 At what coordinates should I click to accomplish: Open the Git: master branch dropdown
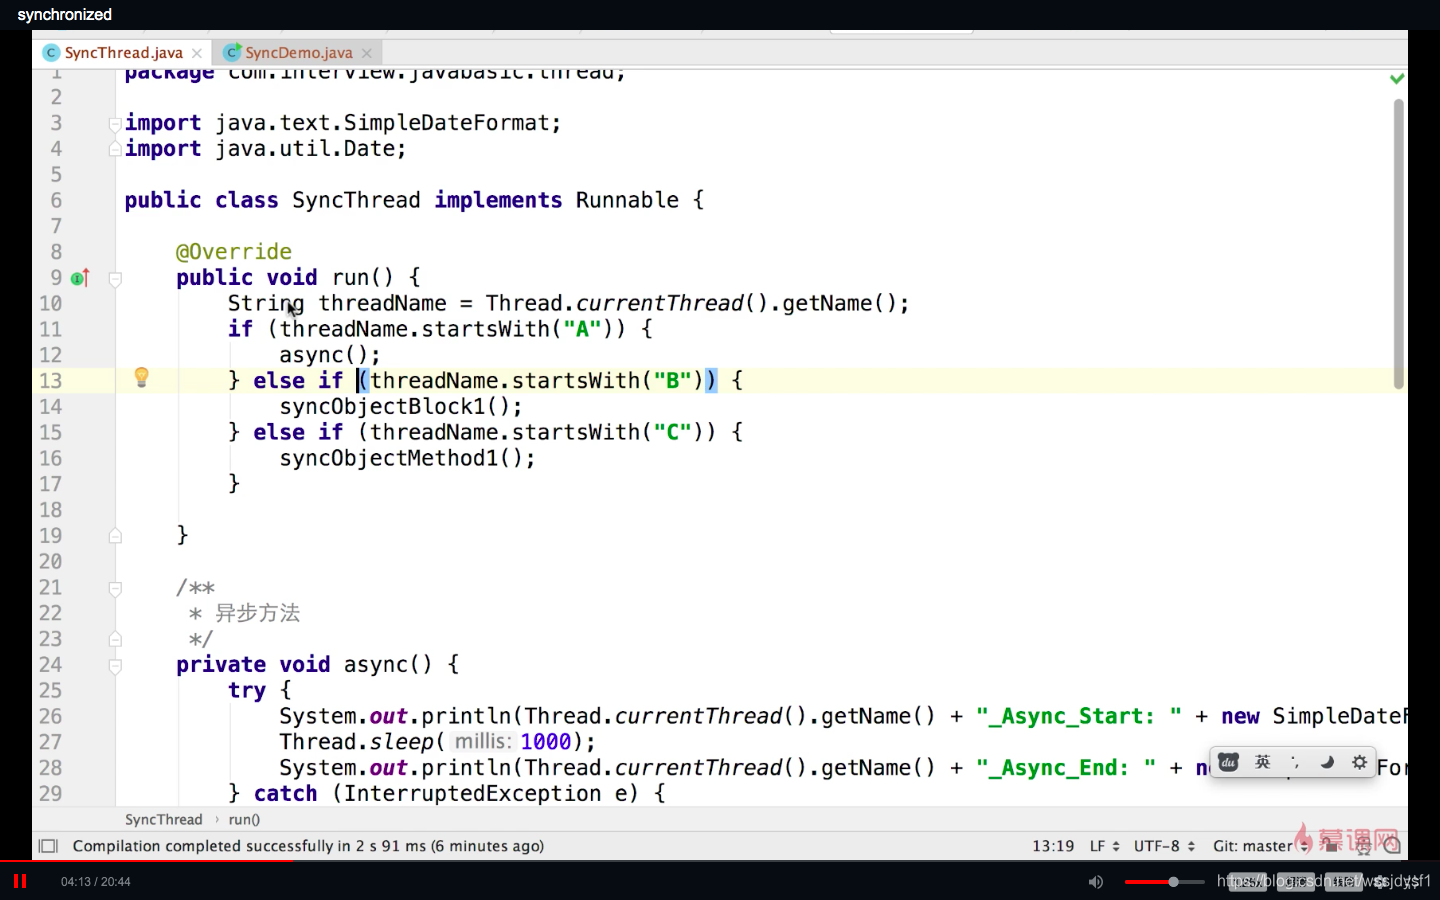(x=1260, y=846)
